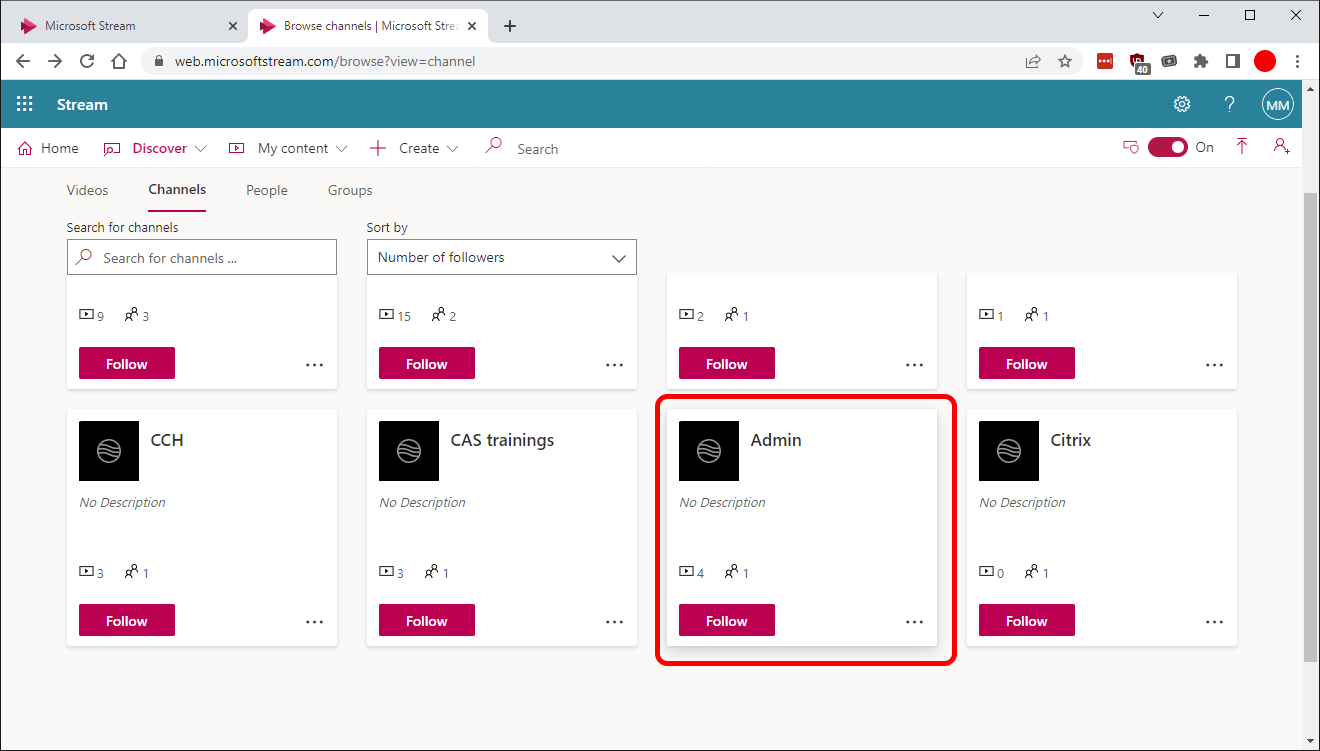This screenshot has height=751, width=1320.
Task: Click the red Chrome profile circle
Action: (1265, 61)
